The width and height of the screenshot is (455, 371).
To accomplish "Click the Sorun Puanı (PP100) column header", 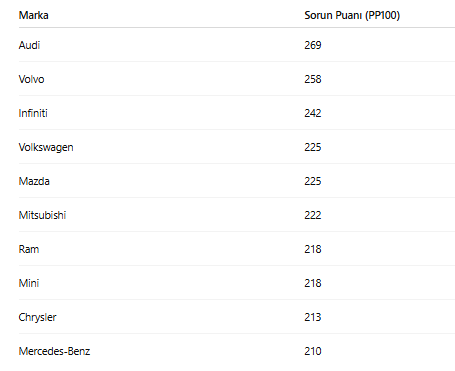I will click(352, 15).
